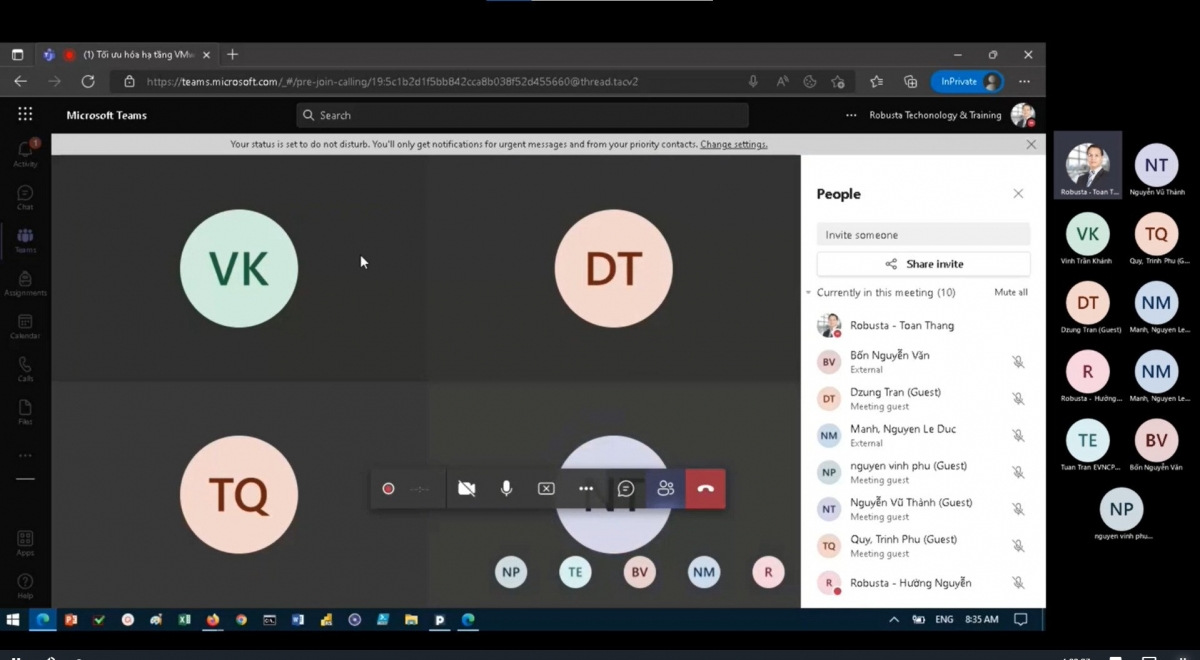Mute icon next to Manh, Nguyen Le Duc

pyautogui.click(x=1018, y=436)
